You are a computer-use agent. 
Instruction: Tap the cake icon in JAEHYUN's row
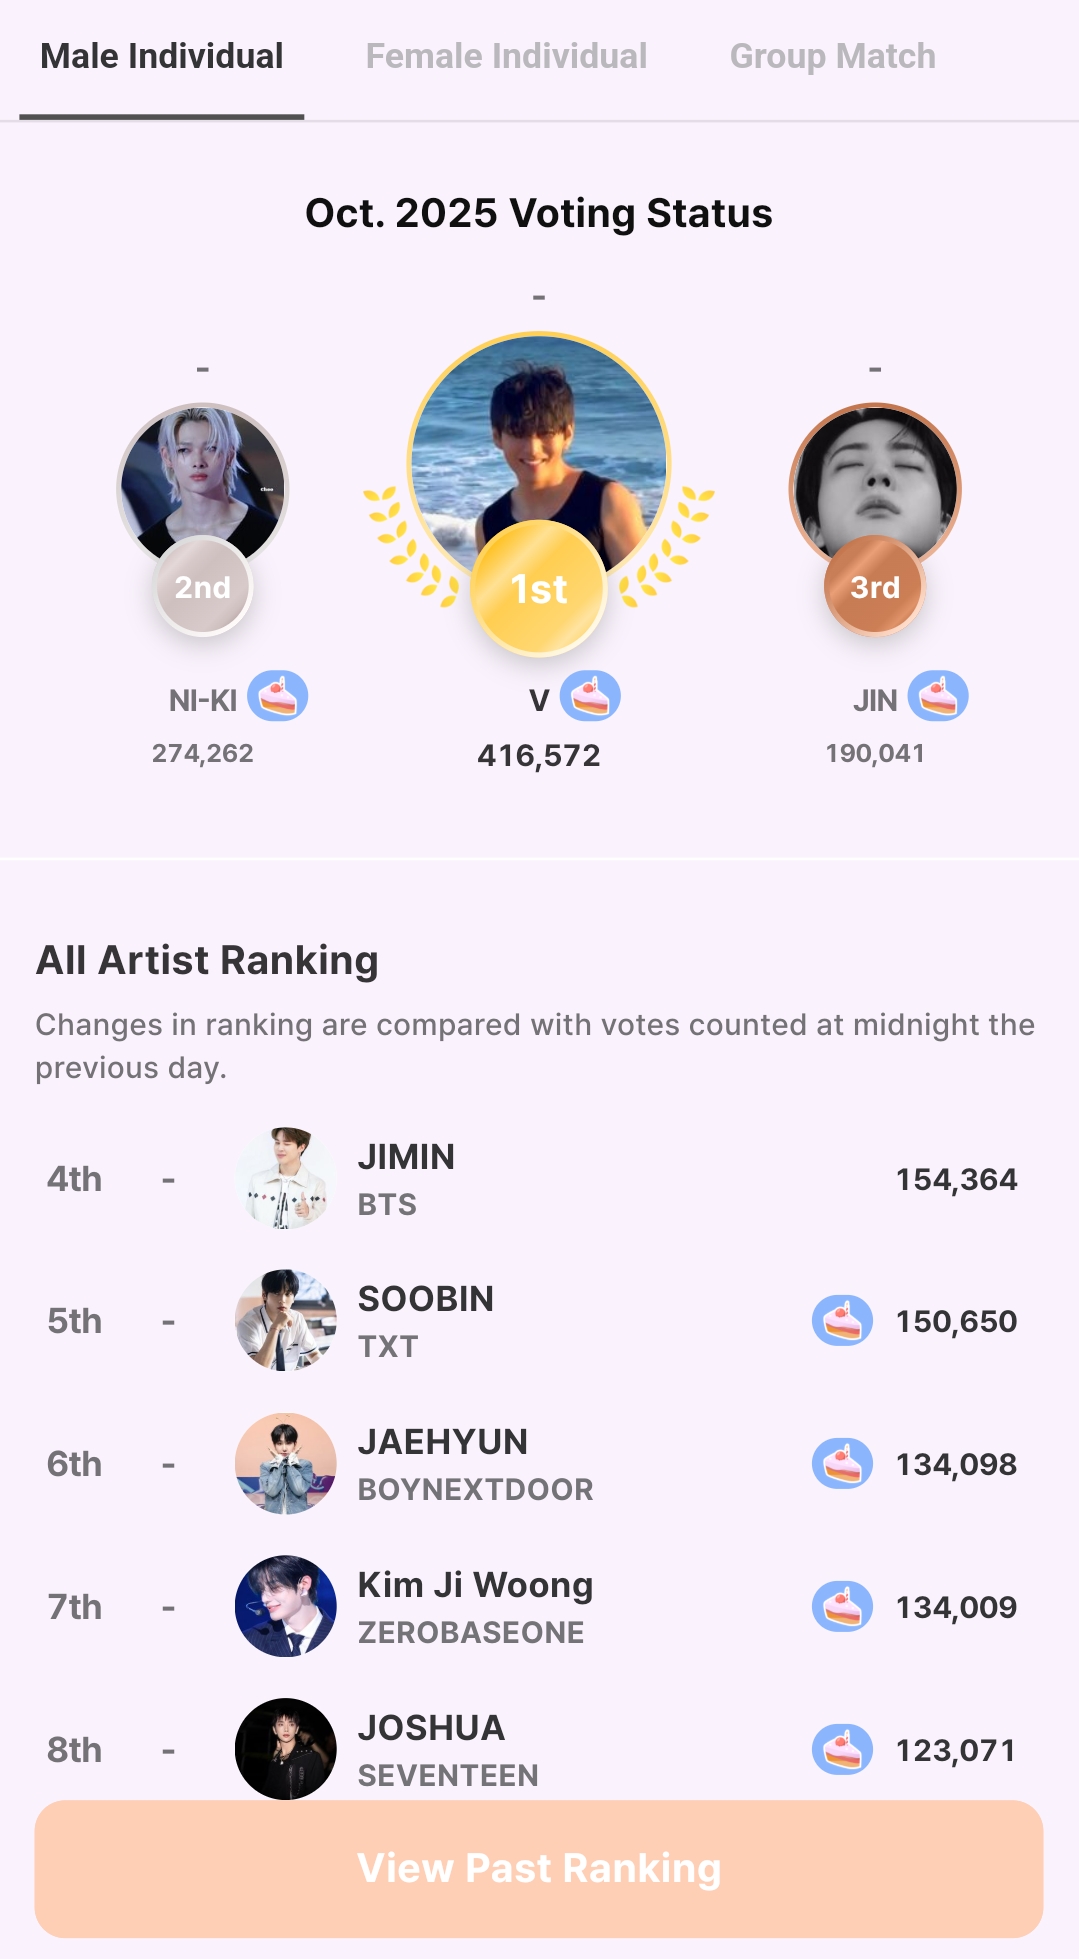tap(842, 1464)
